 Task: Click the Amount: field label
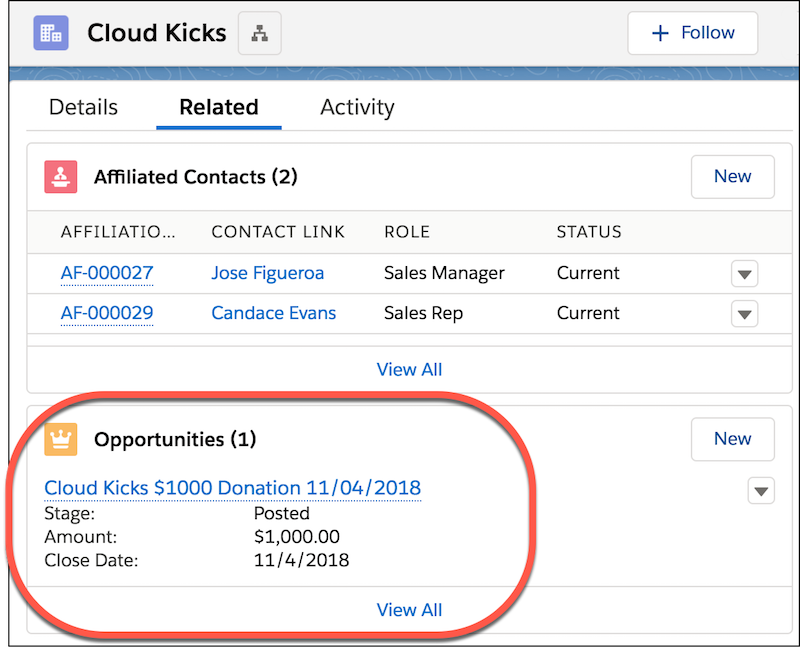click(81, 537)
